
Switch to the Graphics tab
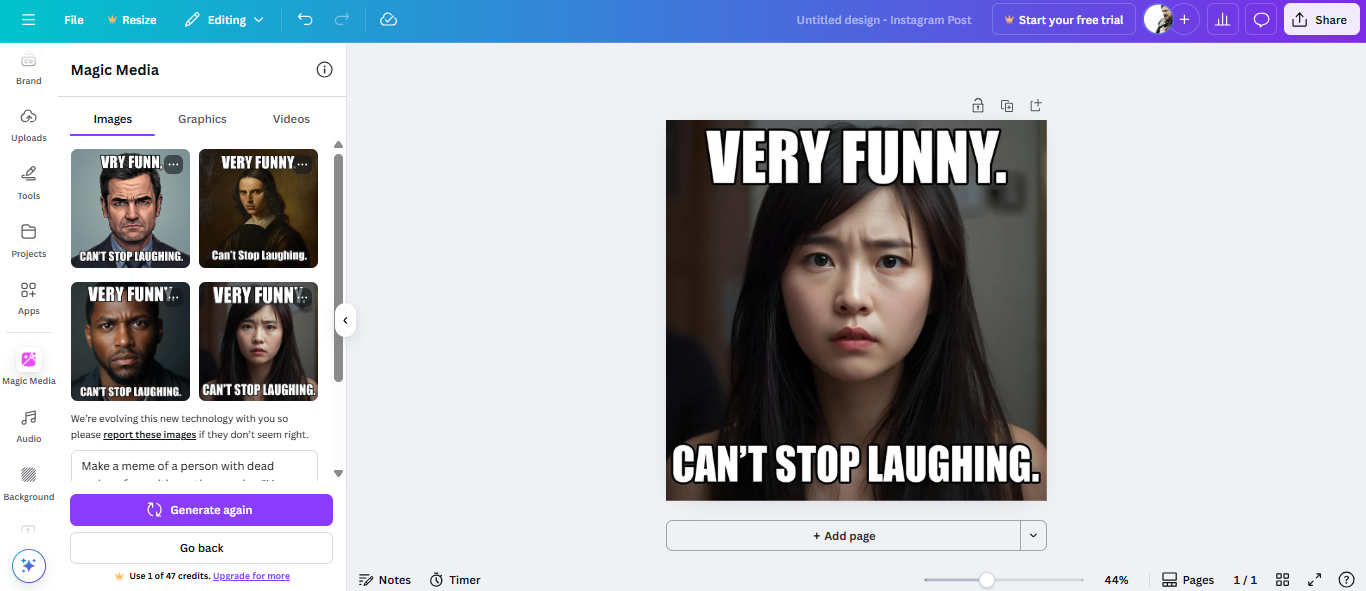202,118
